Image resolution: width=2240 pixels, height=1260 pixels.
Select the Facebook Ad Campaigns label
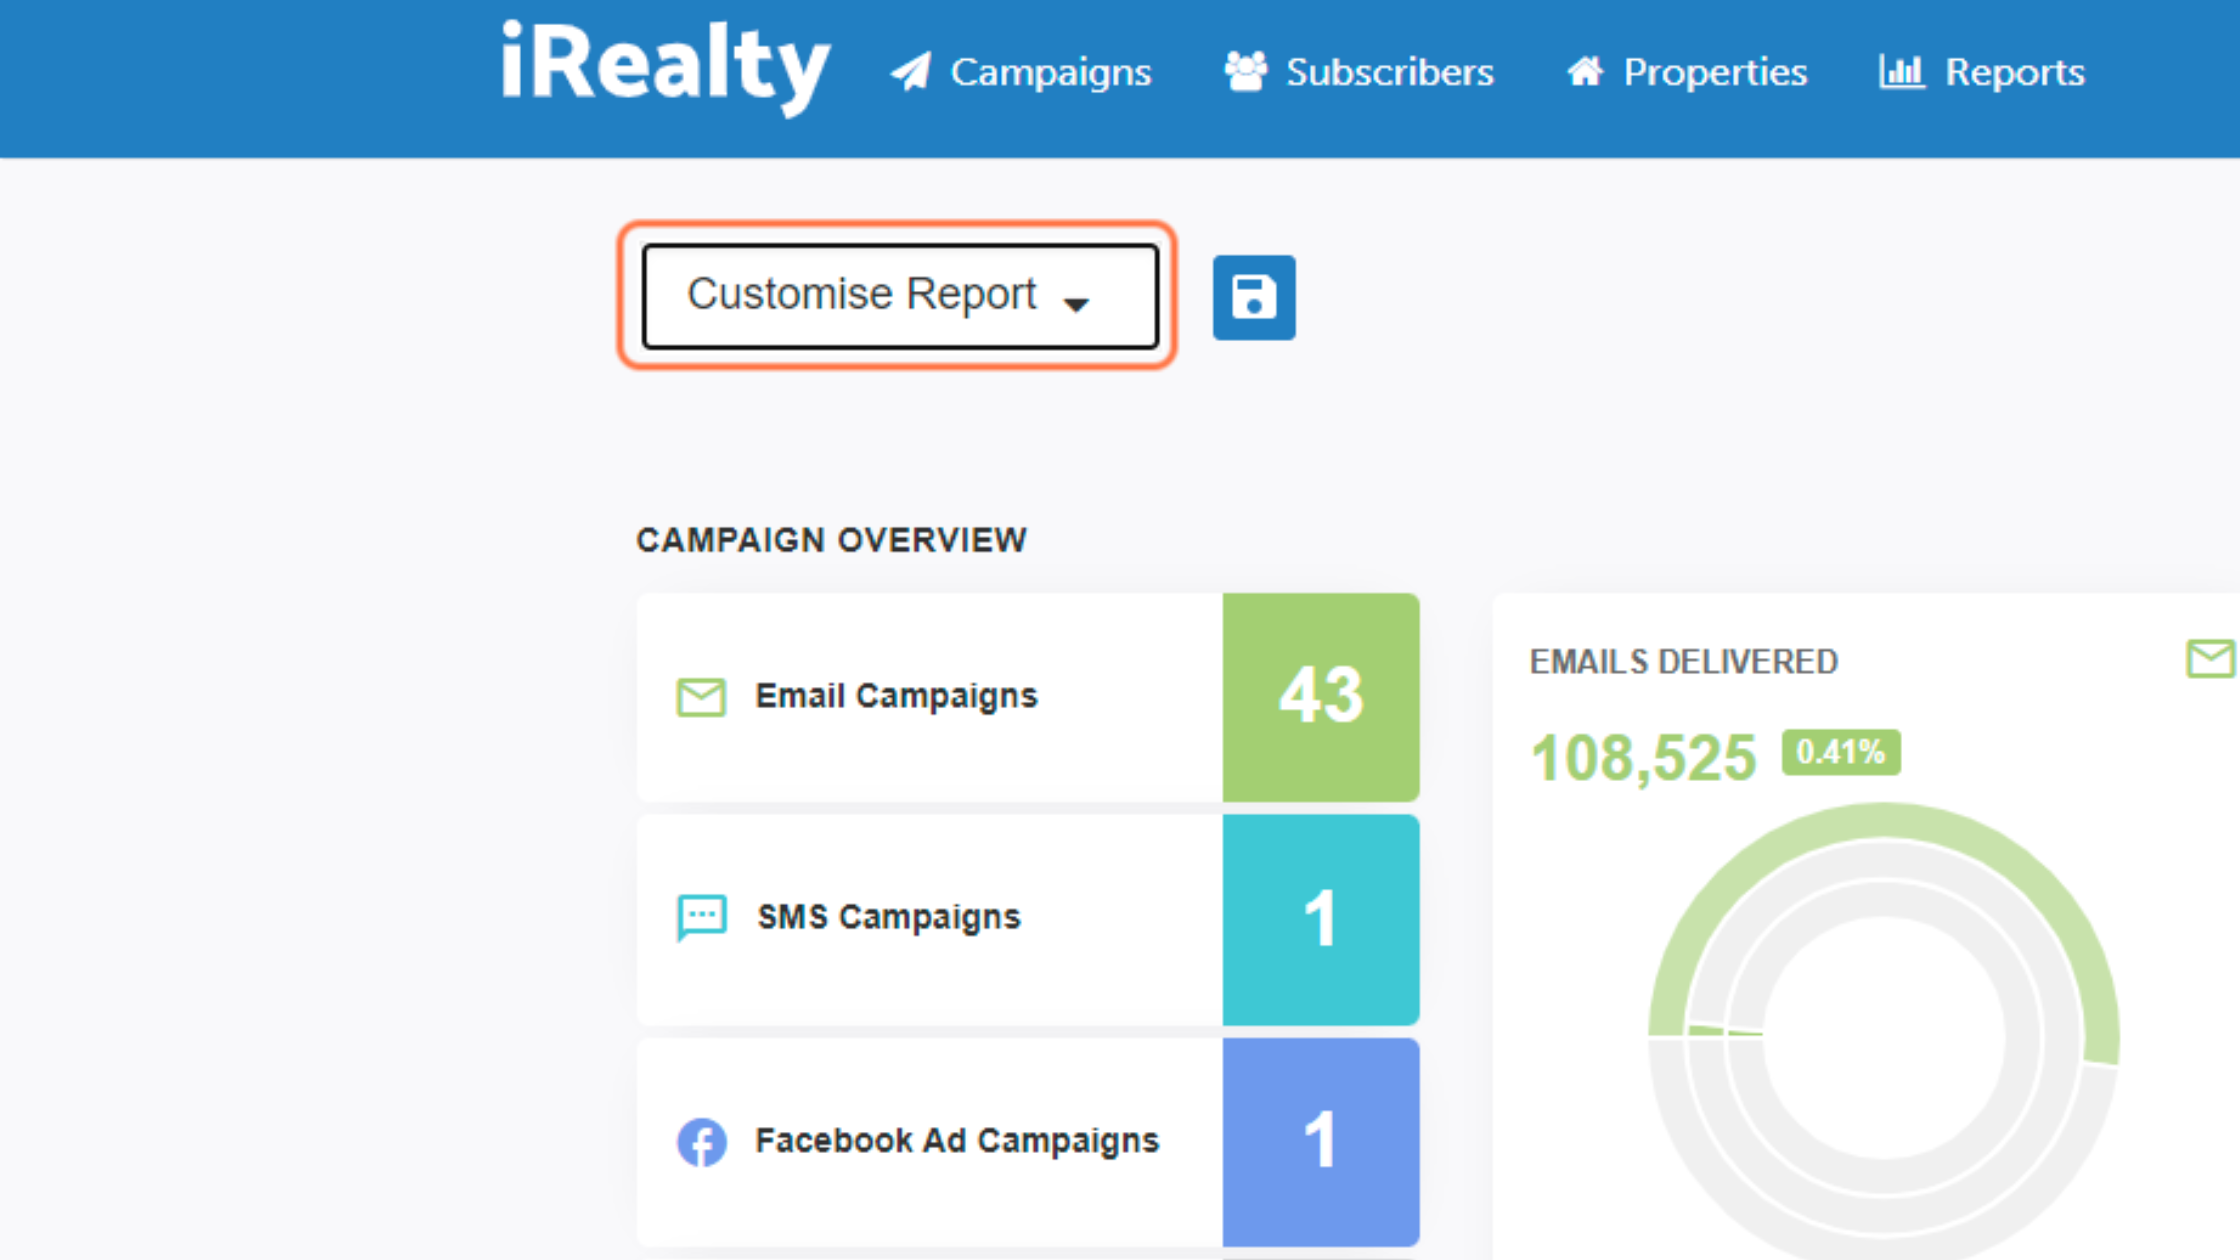click(x=957, y=1141)
